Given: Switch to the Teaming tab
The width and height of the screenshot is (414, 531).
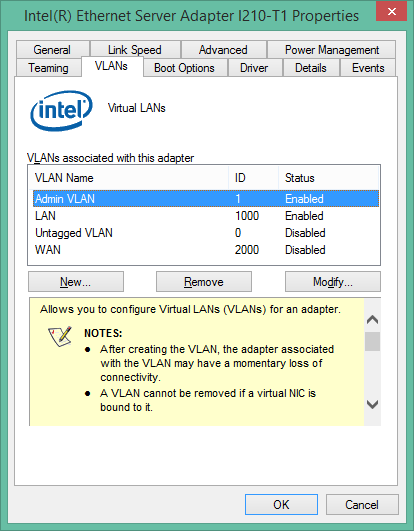Looking at the screenshot, I should [x=48, y=68].
